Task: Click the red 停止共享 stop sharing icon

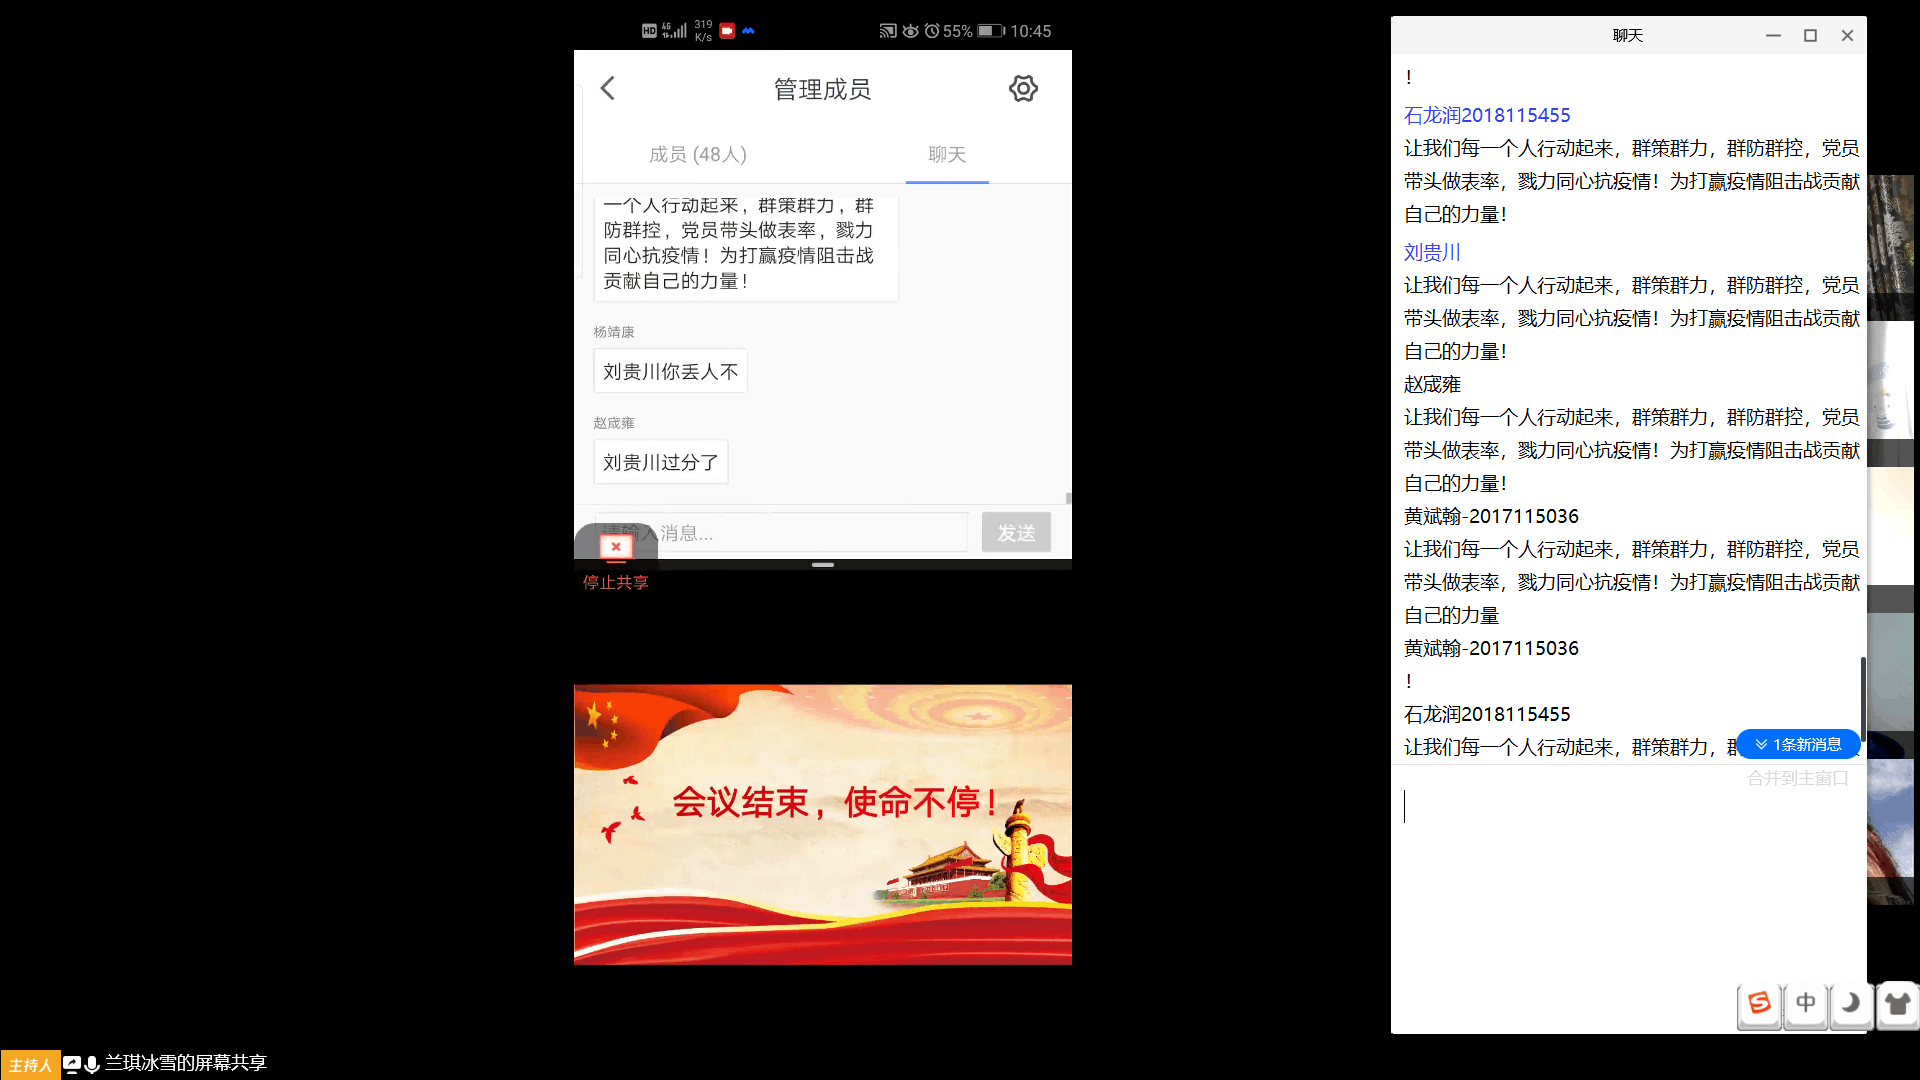Action: coord(616,547)
